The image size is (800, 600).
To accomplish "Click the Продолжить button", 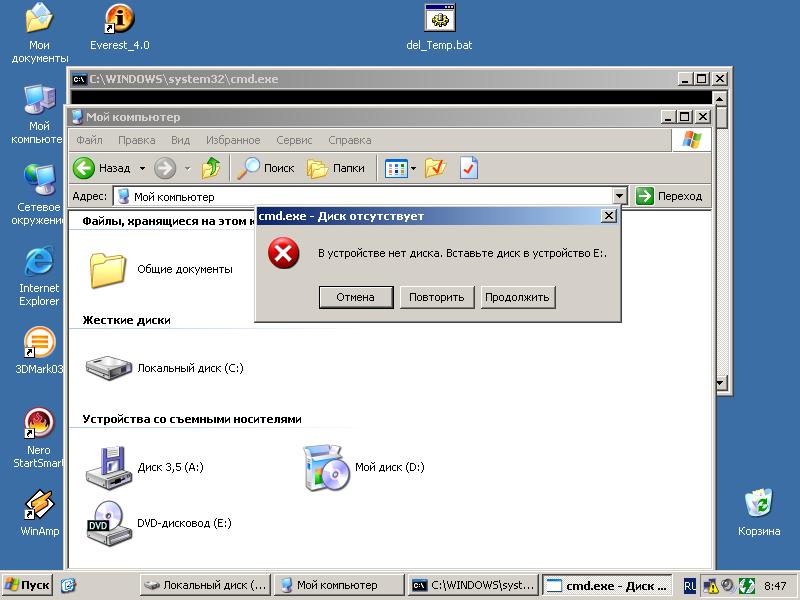I will click(x=517, y=297).
